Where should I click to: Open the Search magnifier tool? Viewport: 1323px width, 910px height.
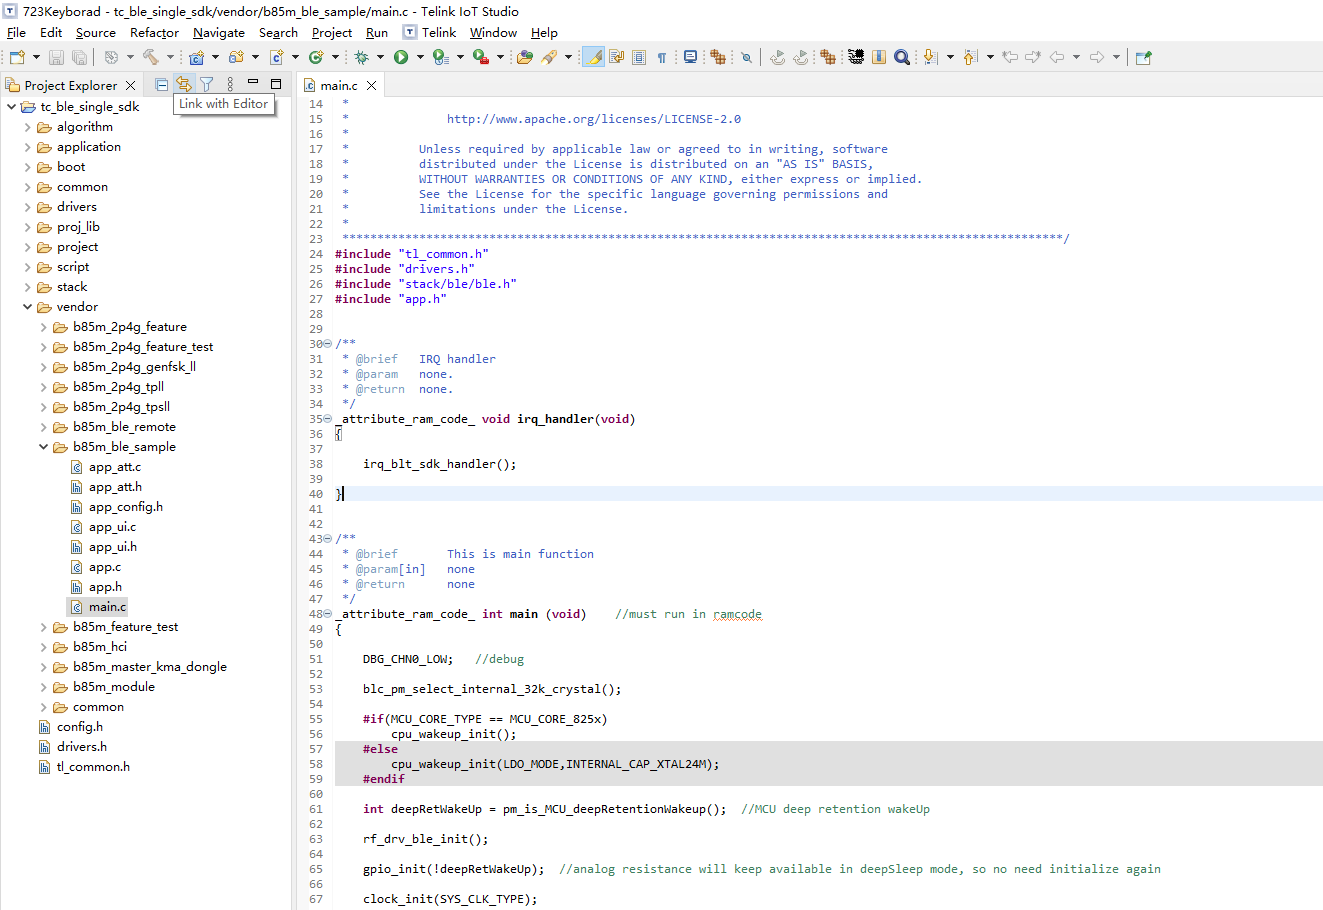click(x=902, y=57)
